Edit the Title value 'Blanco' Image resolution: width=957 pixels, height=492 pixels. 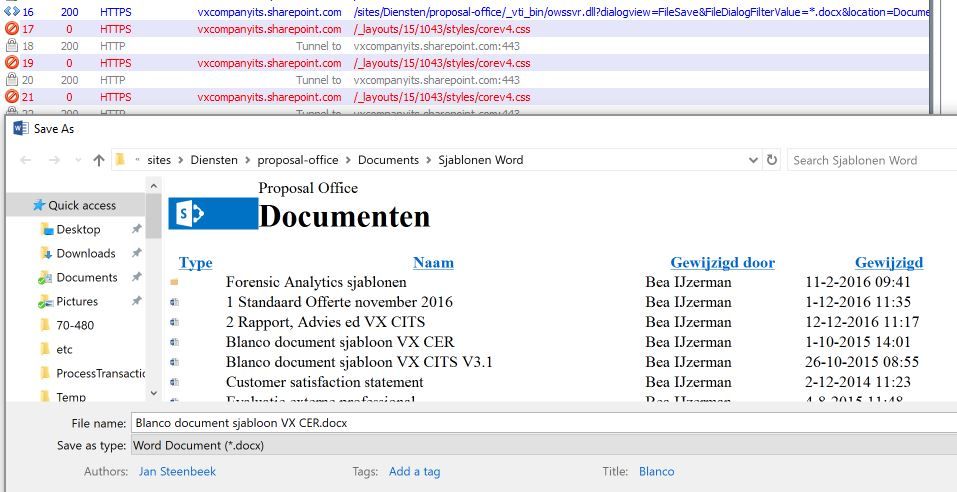pos(657,472)
